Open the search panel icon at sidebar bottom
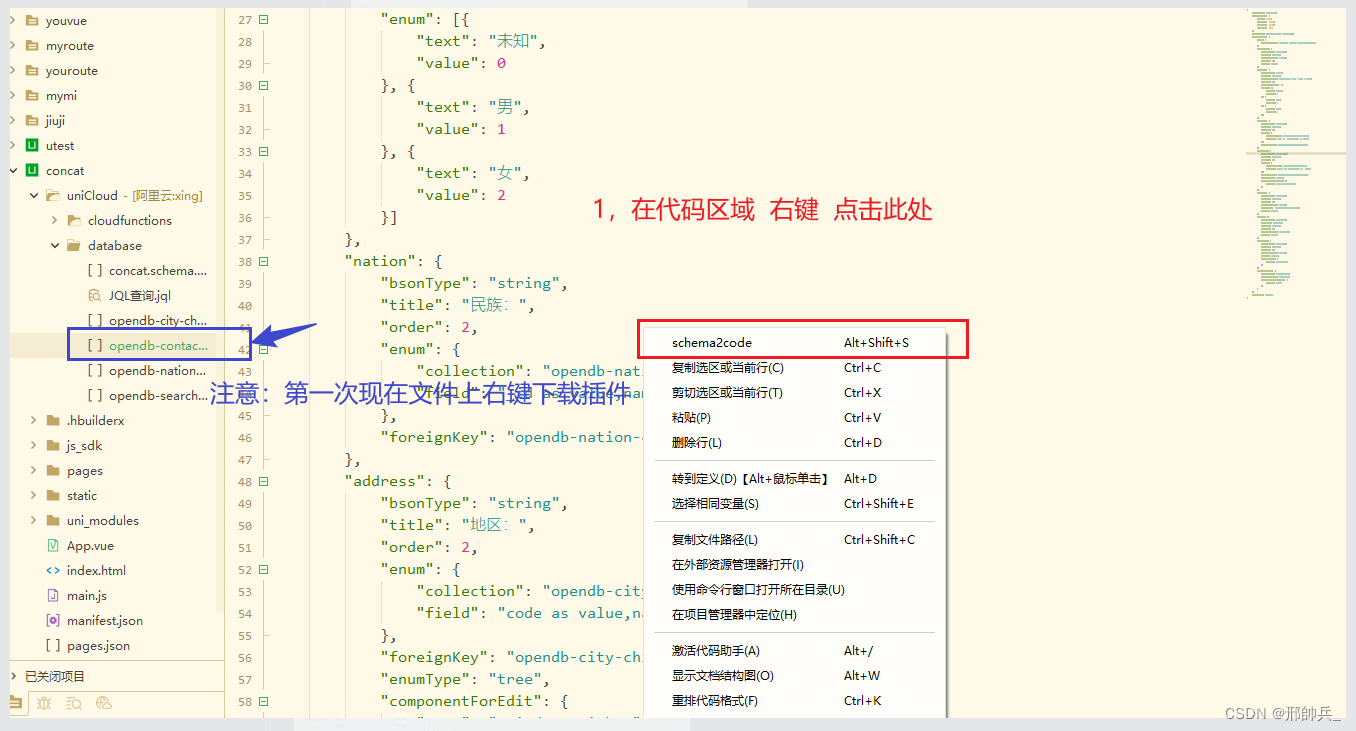The height and width of the screenshot is (731, 1356). (x=73, y=703)
